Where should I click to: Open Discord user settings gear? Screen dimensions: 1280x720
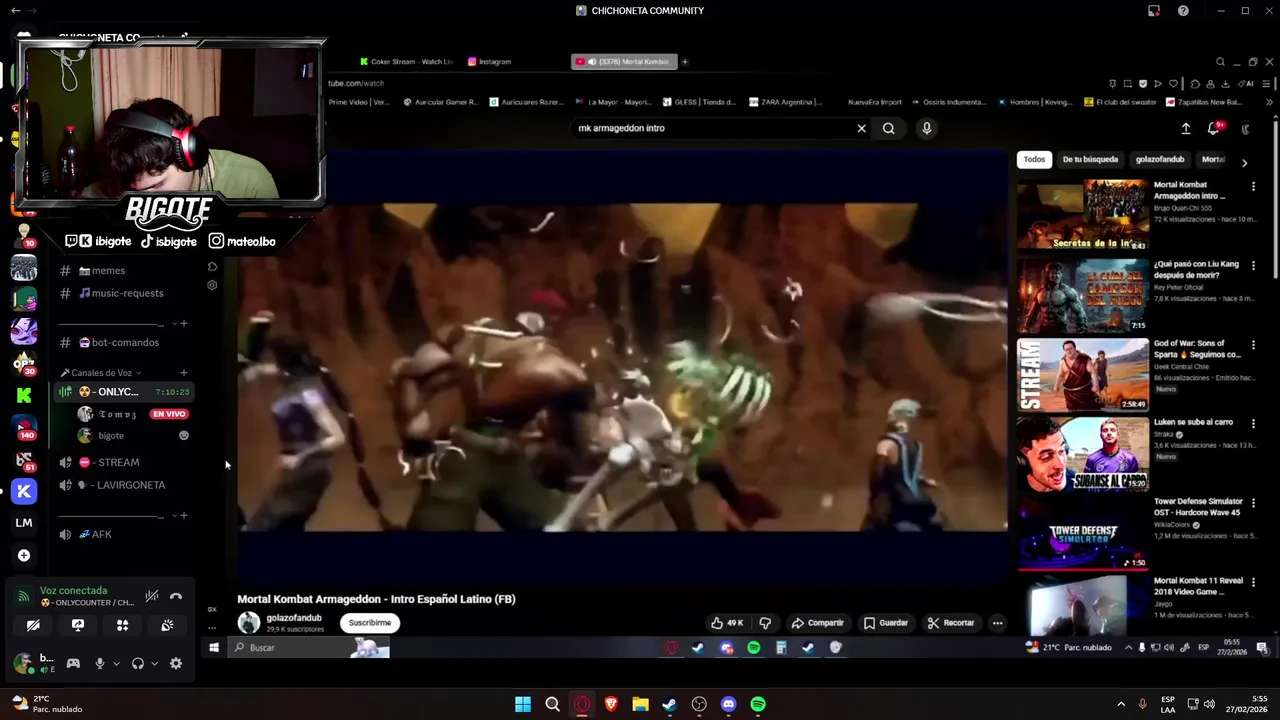176,663
